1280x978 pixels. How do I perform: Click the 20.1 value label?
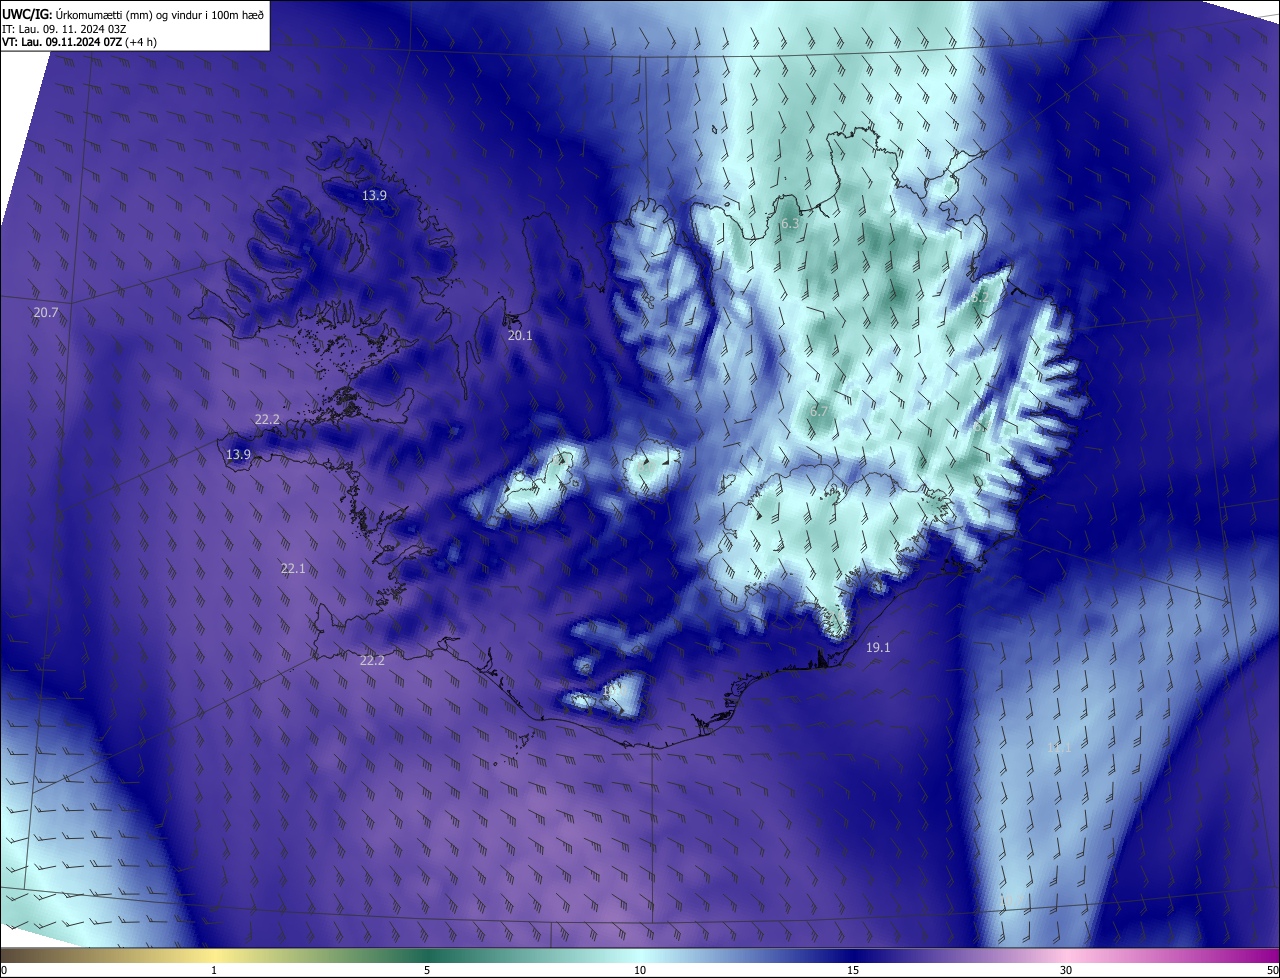click(x=520, y=336)
